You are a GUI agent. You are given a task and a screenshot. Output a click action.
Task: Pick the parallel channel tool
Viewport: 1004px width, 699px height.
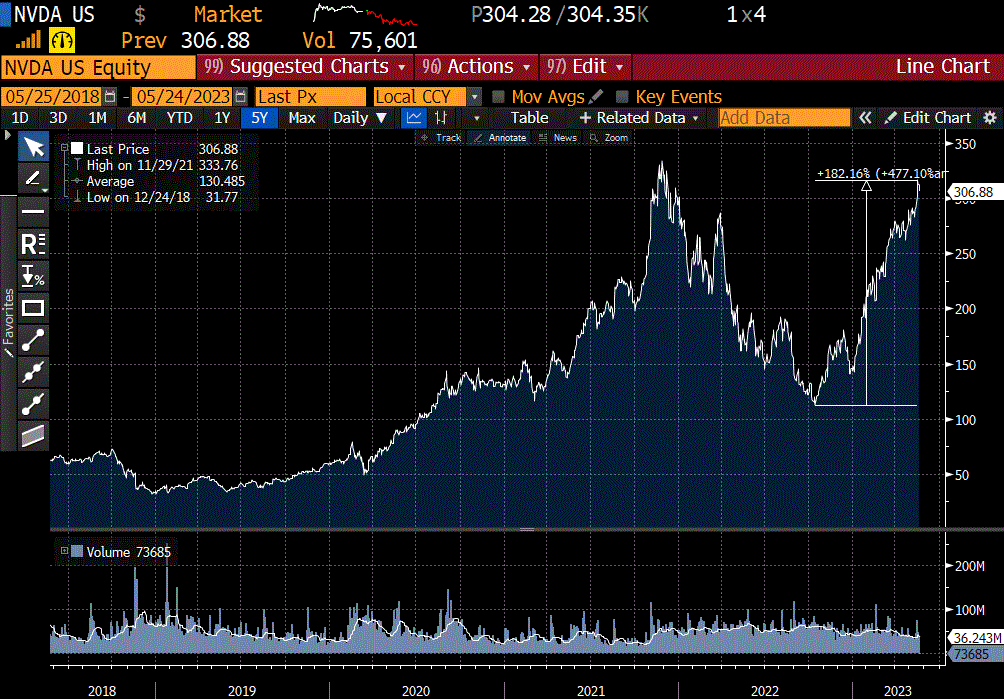[x=33, y=436]
